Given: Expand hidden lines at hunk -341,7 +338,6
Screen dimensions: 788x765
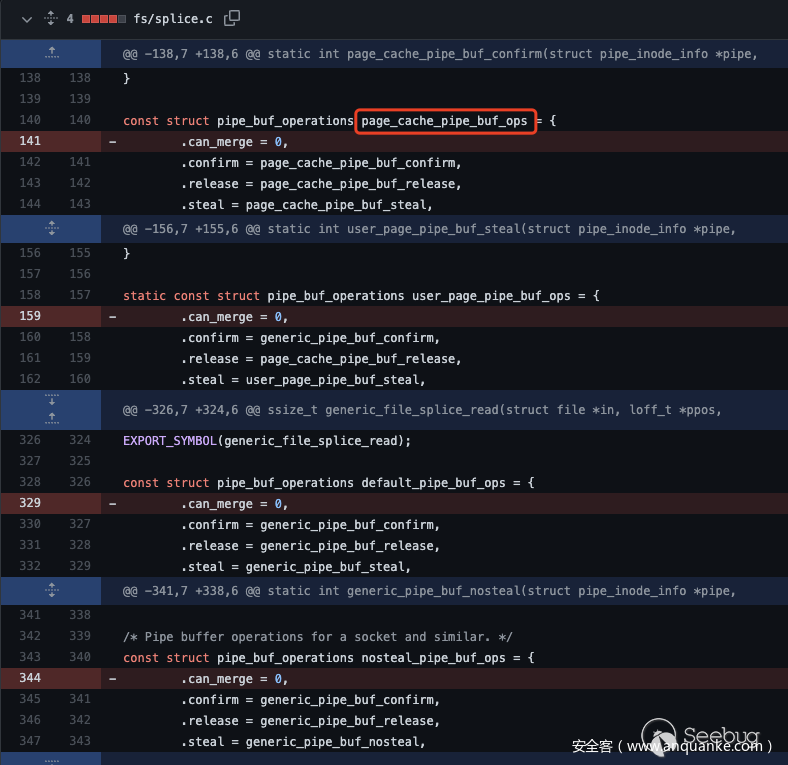Looking at the screenshot, I should point(51,590).
